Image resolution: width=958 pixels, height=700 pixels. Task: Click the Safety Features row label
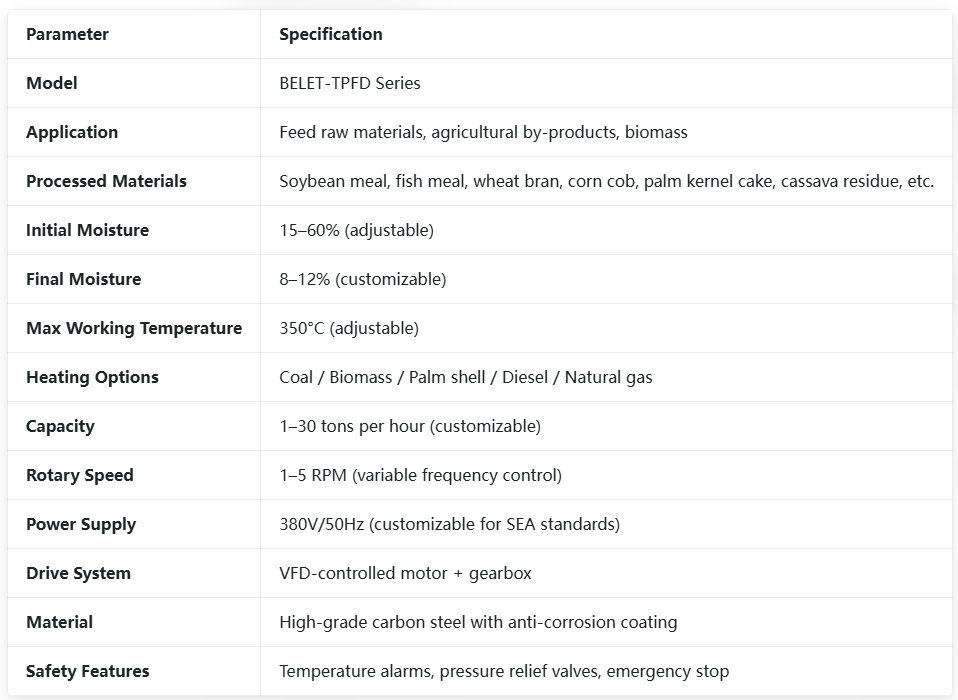87,671
